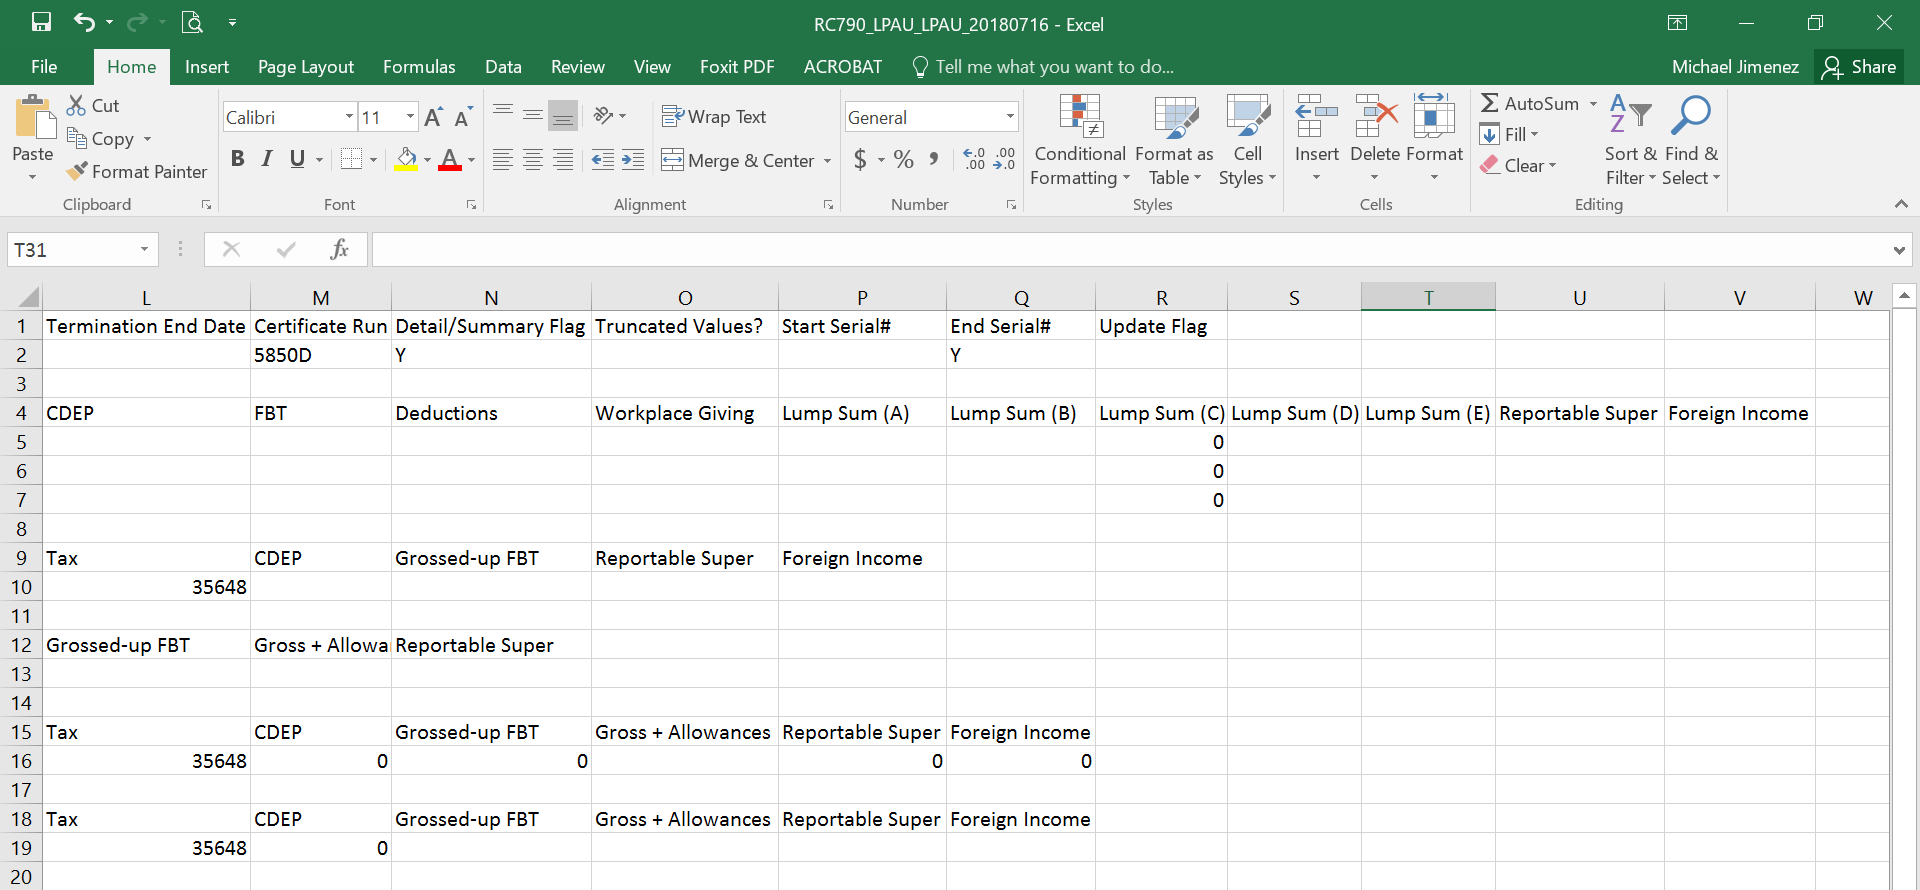Open the font name Calibri dropdown
This screenshot has width=1920, height=890.
click(349, 117)
